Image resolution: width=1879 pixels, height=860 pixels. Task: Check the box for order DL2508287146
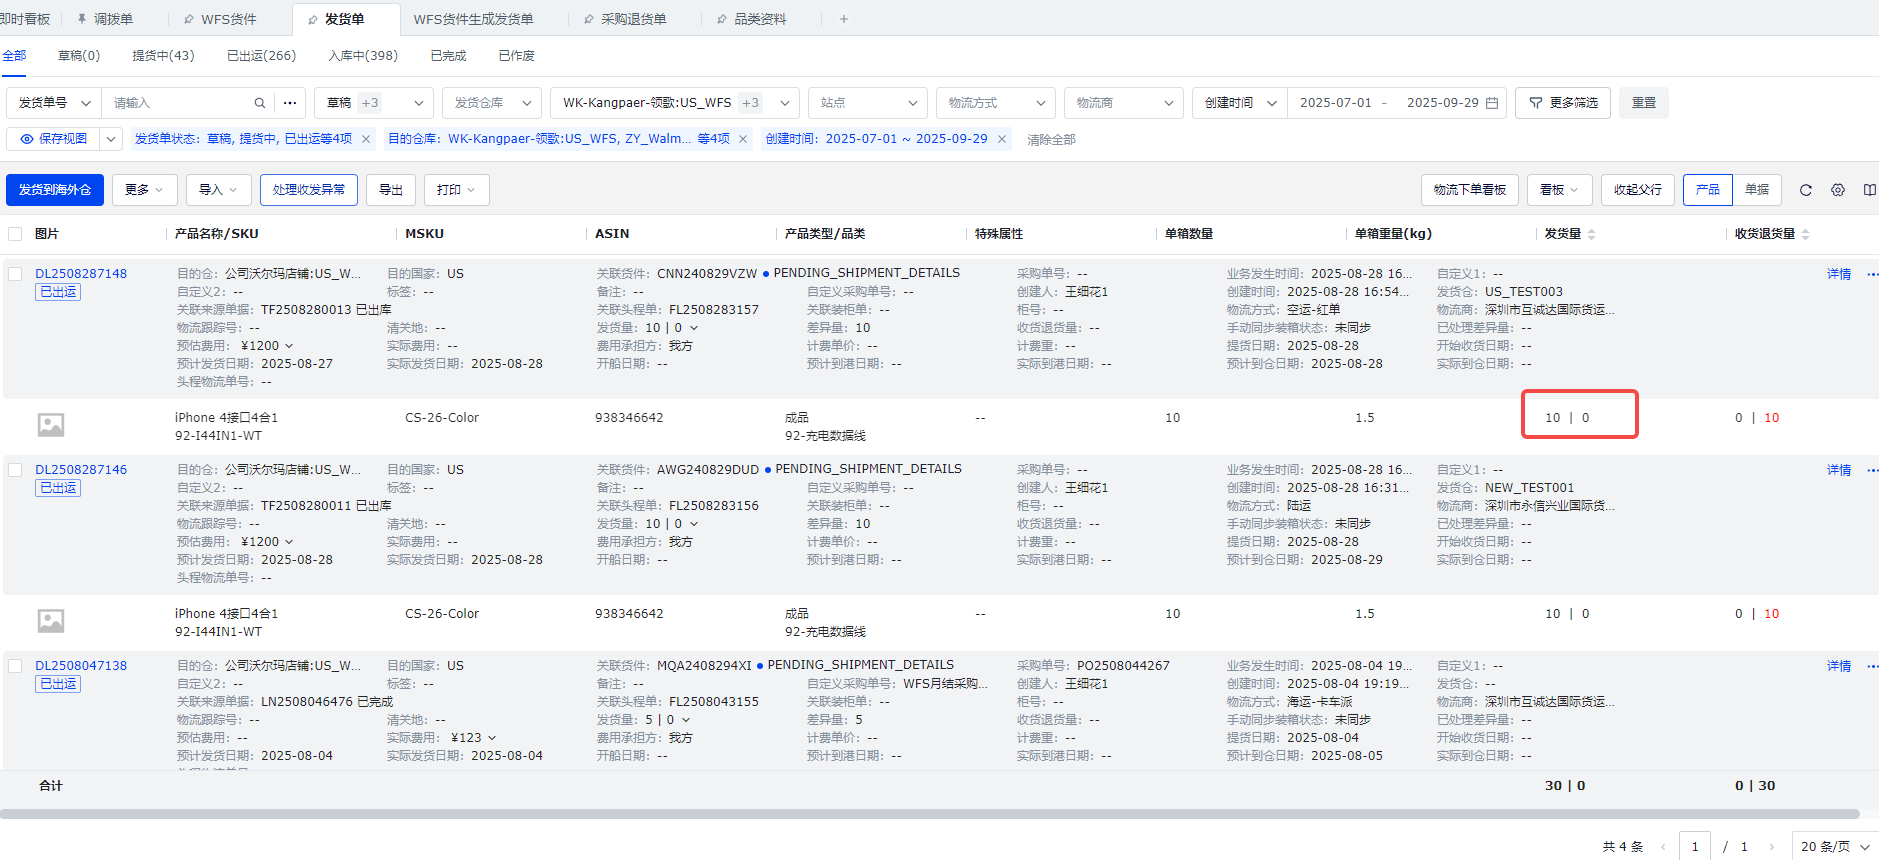click(x=15, y=470)
